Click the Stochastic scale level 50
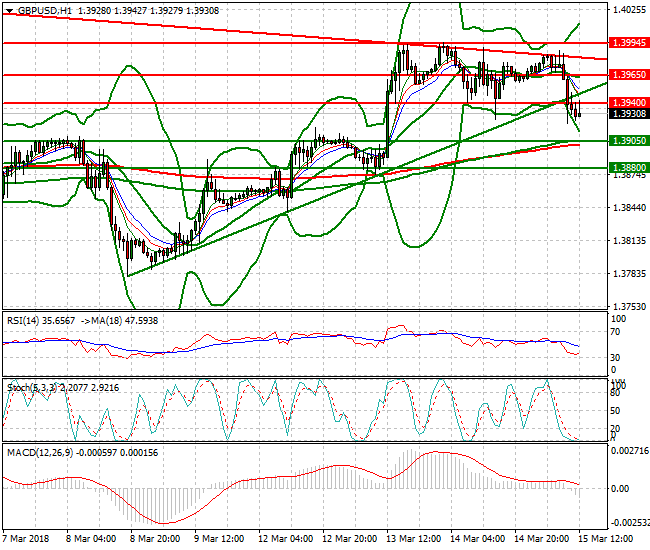 [x=616, y=410]
